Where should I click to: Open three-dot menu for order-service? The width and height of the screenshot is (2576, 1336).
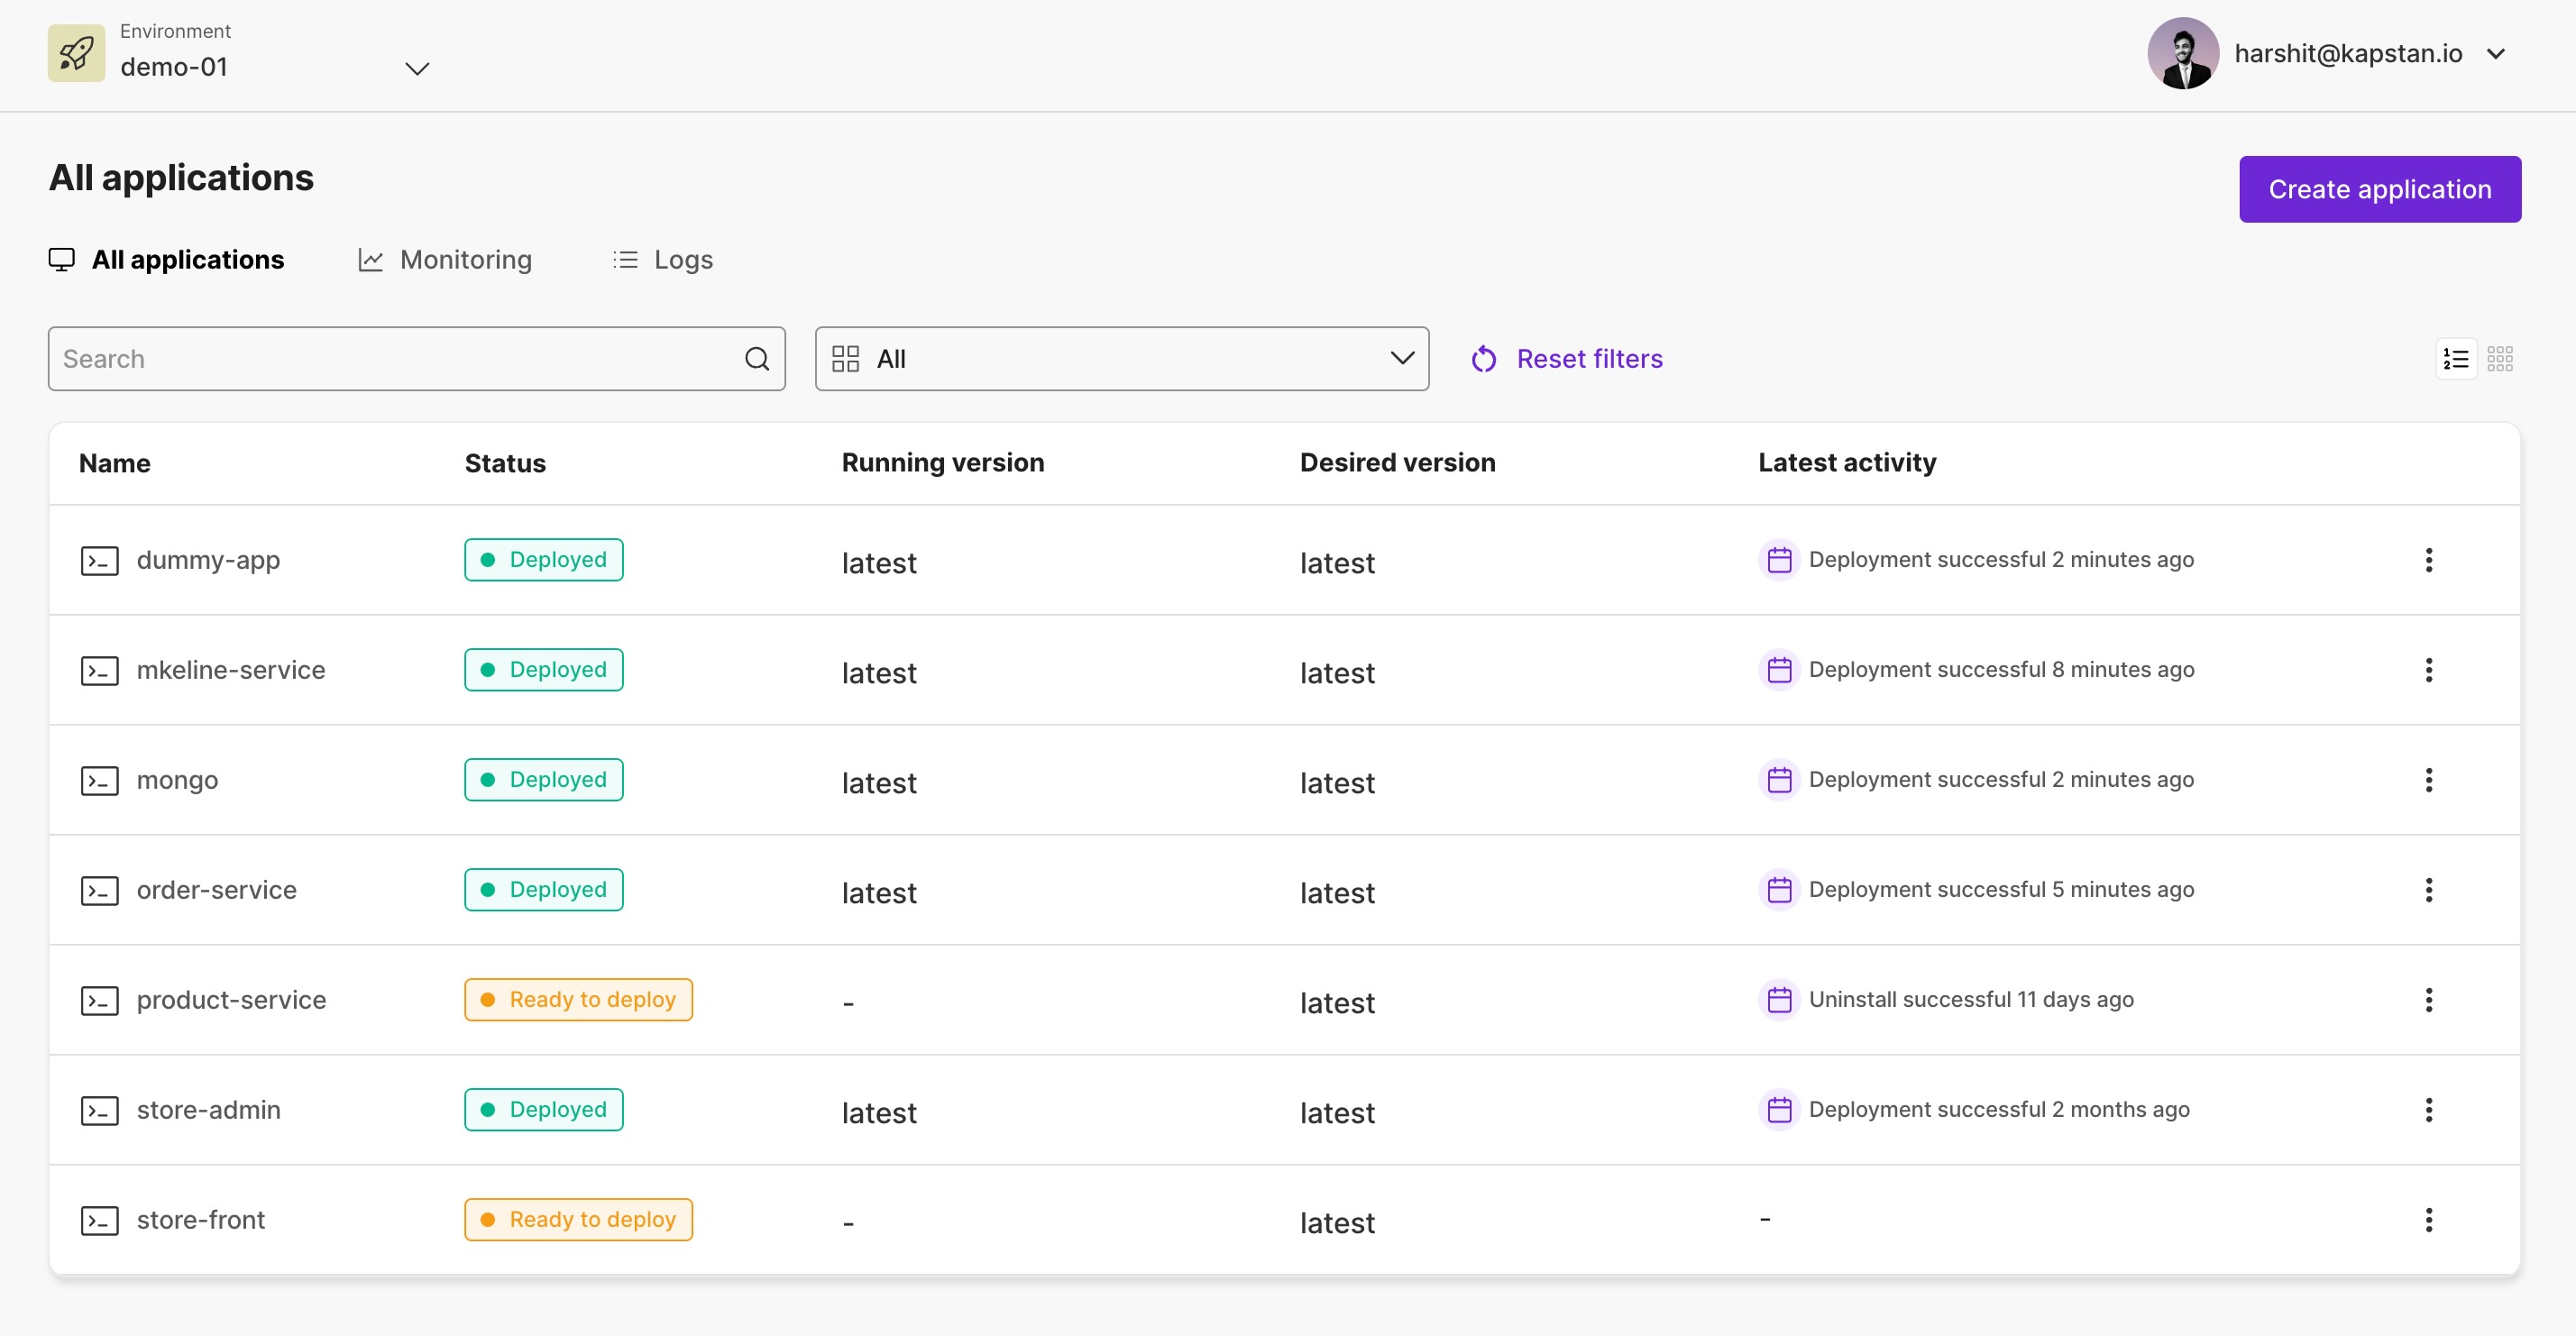click(2428, 890)
